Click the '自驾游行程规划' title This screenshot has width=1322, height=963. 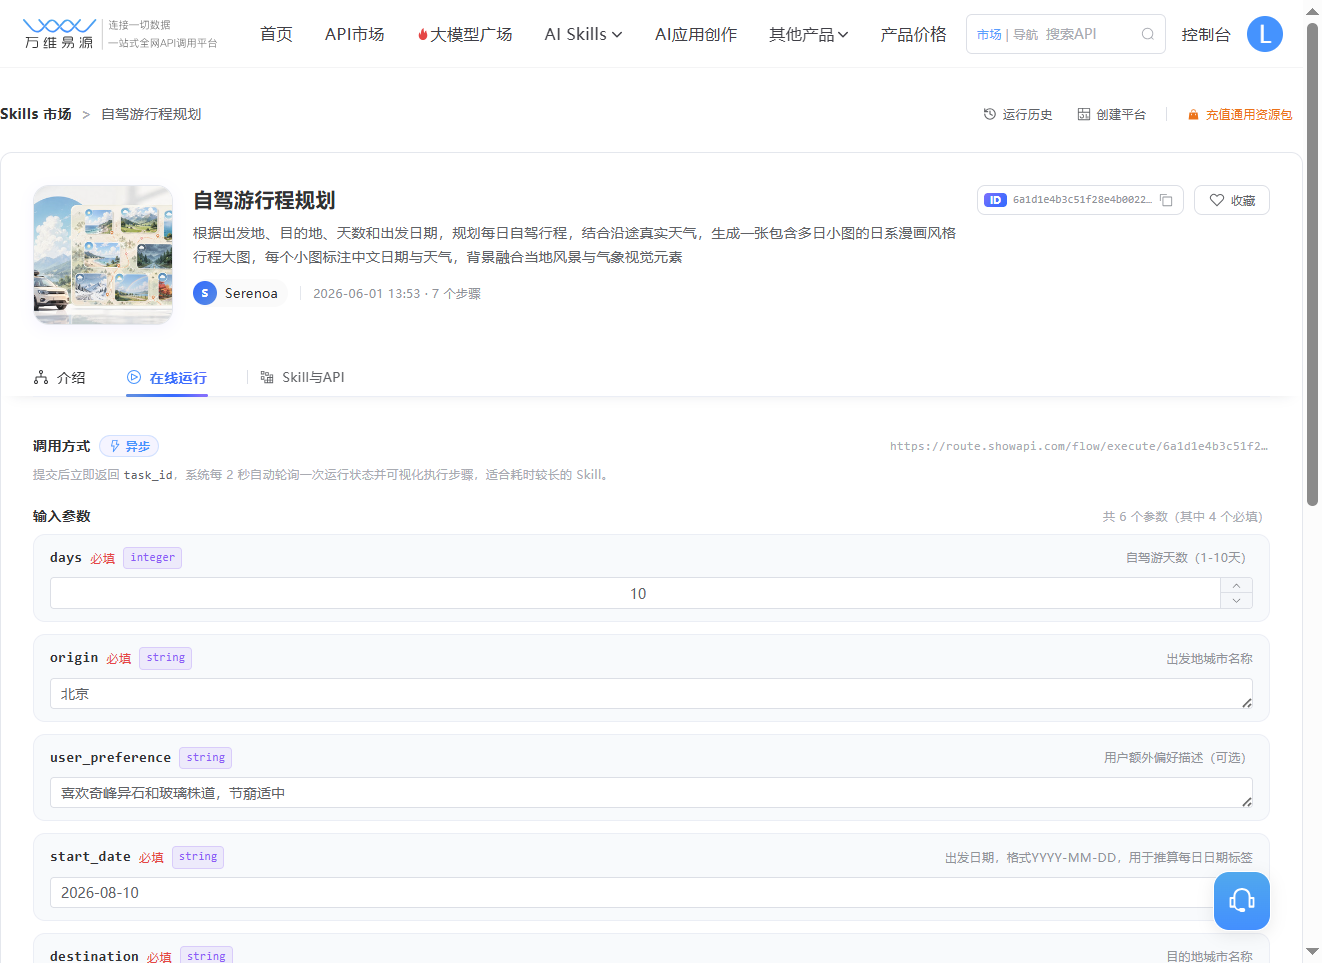pyautogui.click(x=264, y=200)
